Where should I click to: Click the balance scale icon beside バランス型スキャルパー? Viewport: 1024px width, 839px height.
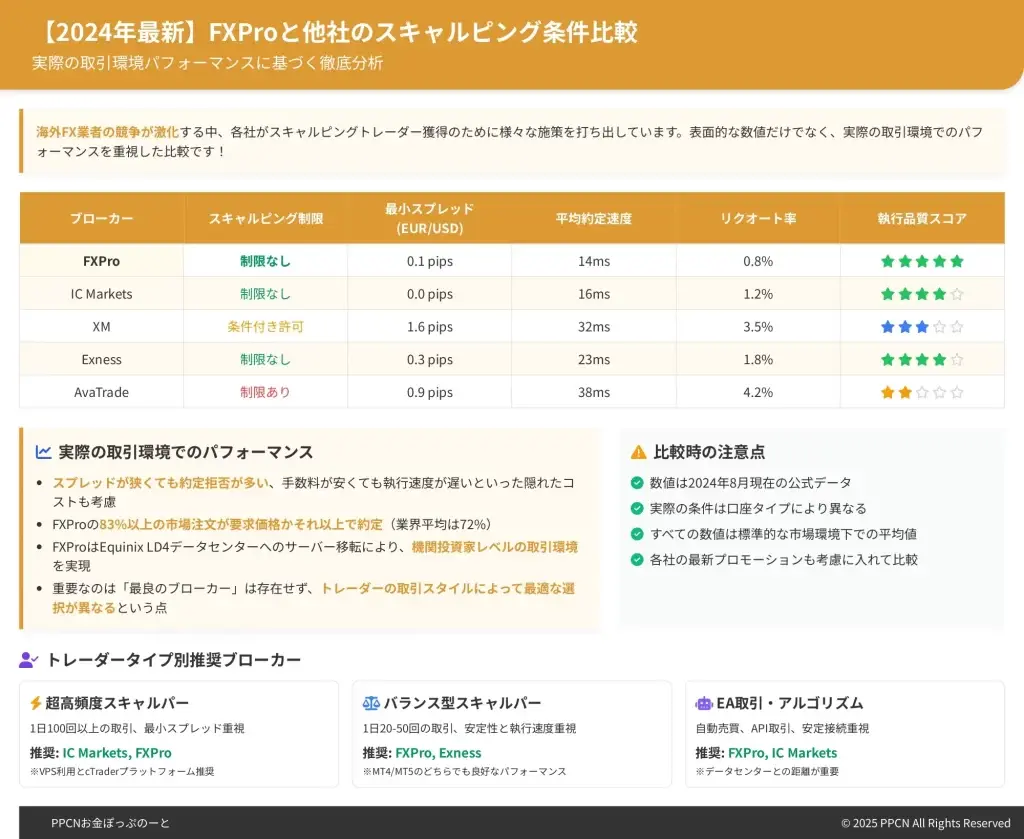371,703
